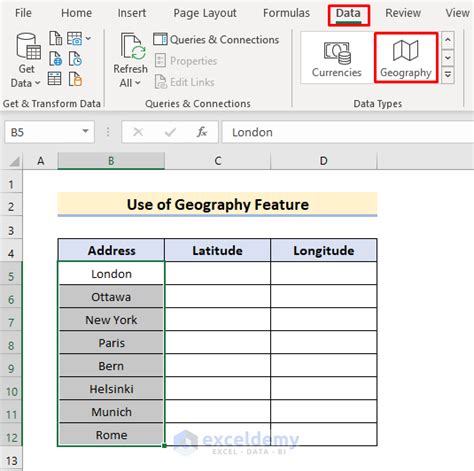Click the Select All corner triangle

coord(14,162)
